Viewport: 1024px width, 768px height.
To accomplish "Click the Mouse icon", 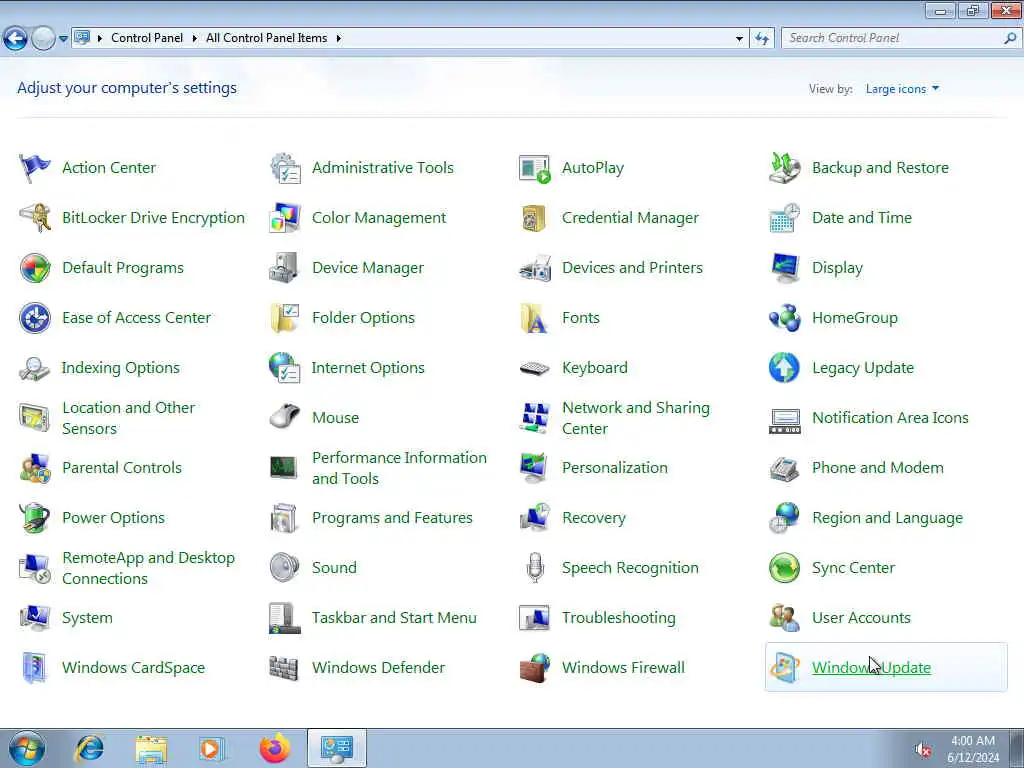I will (285, 417).
